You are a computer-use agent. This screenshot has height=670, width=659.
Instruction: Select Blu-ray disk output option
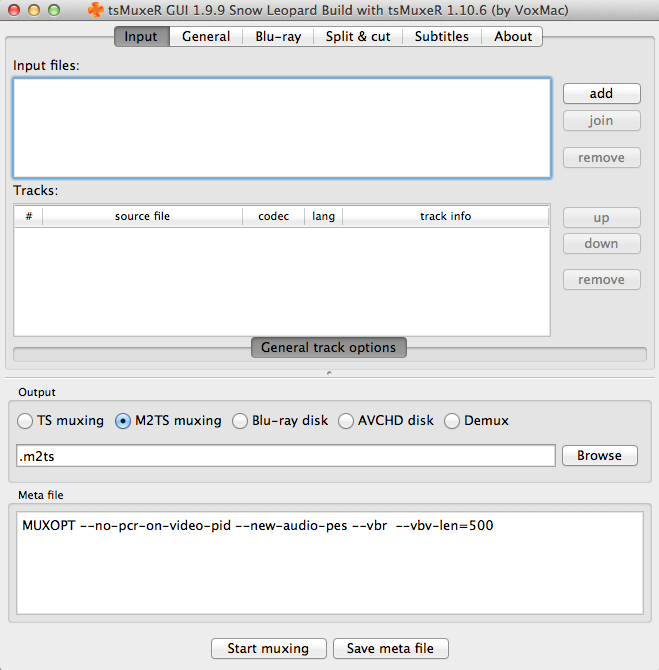coord(240,421)
